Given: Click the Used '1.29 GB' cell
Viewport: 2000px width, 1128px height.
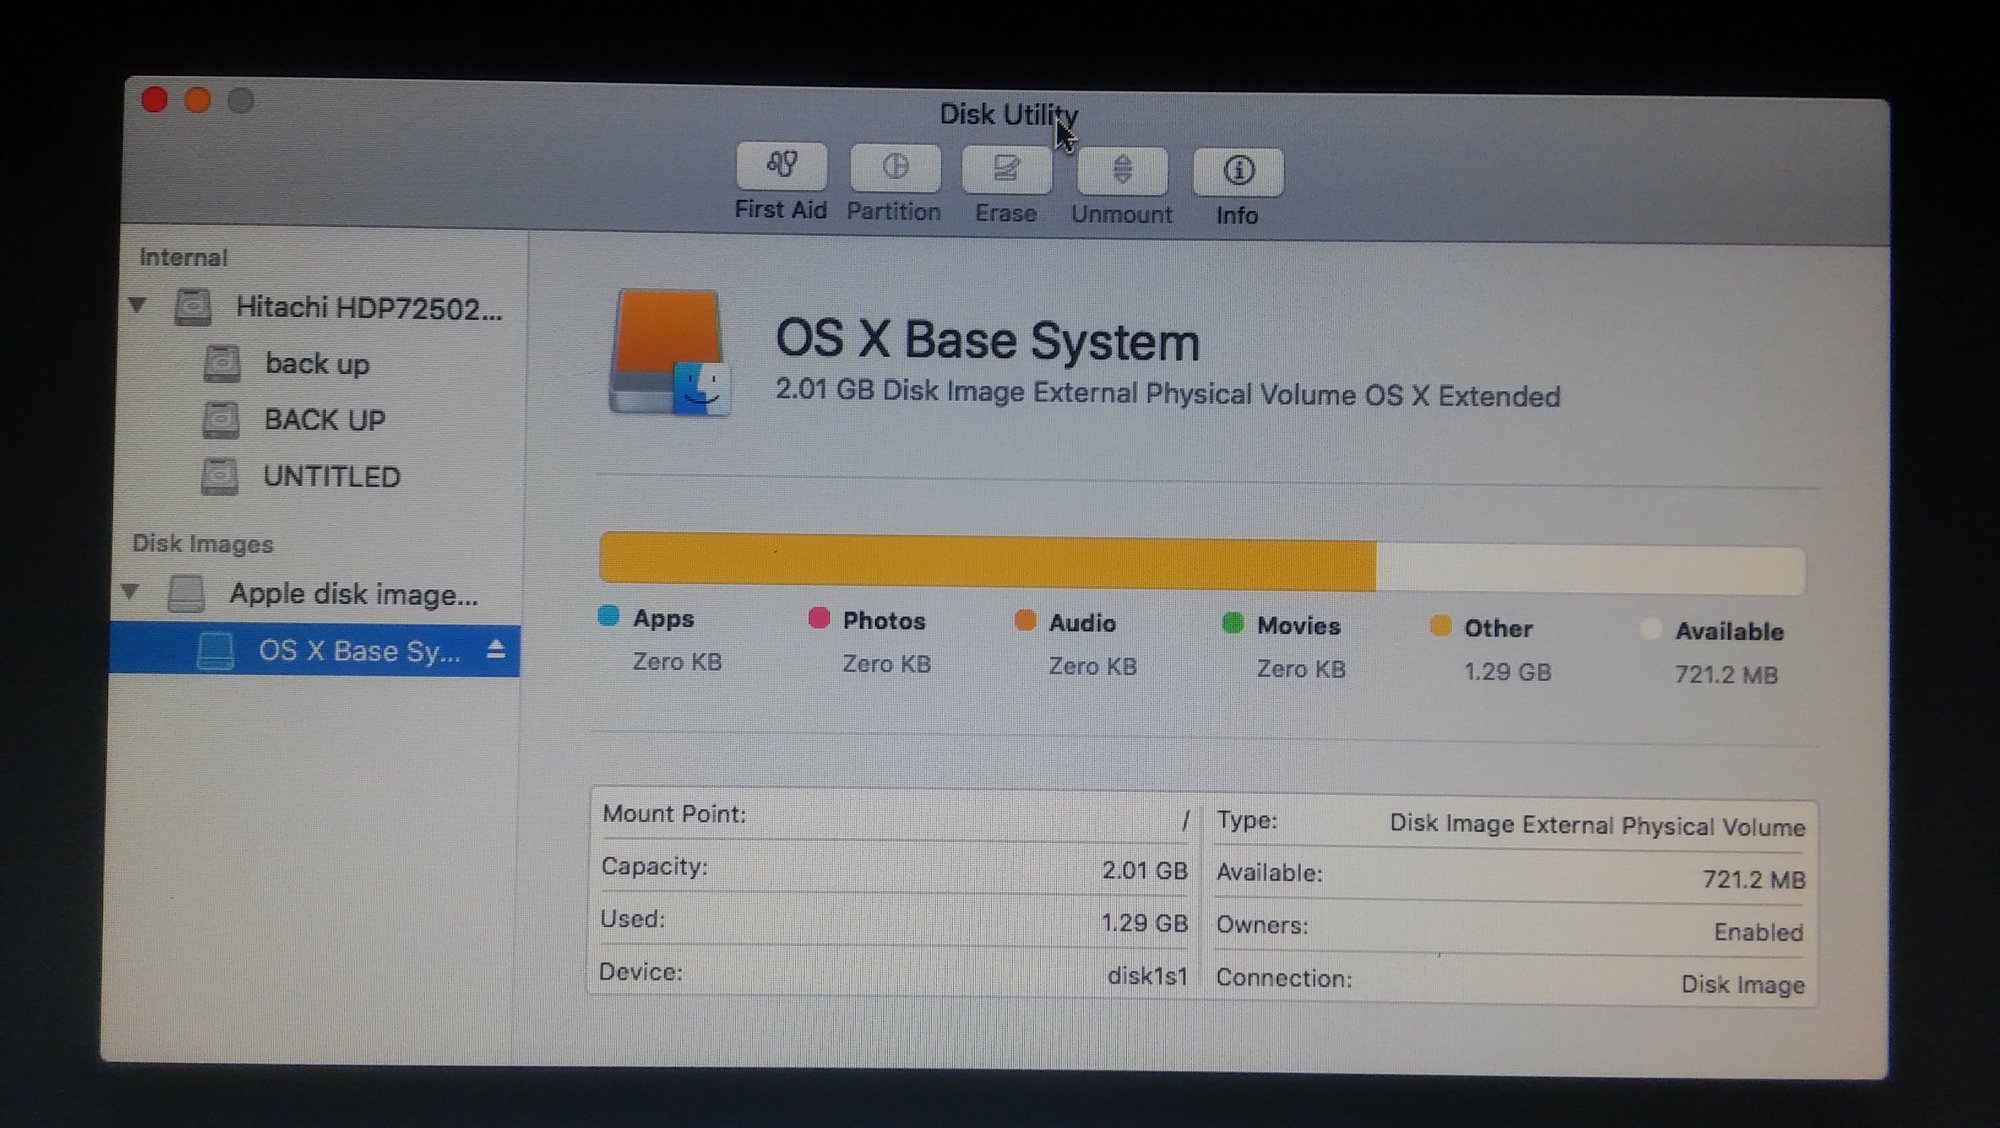Looking at the screenshot, I should point(1144,922).
